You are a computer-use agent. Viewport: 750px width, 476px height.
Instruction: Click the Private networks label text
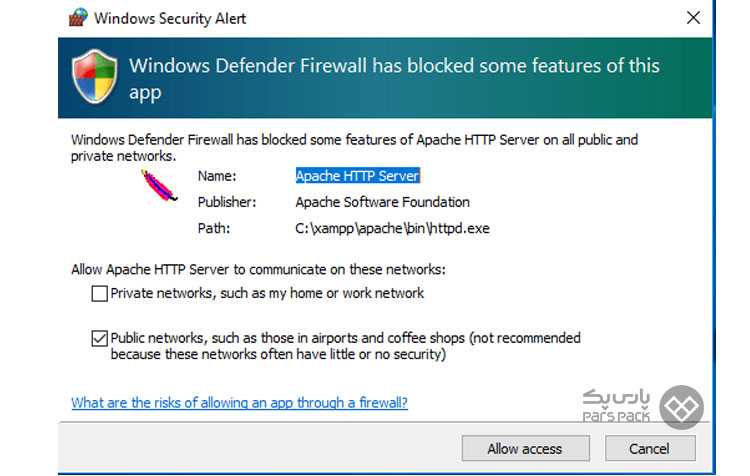click(267, 293)
